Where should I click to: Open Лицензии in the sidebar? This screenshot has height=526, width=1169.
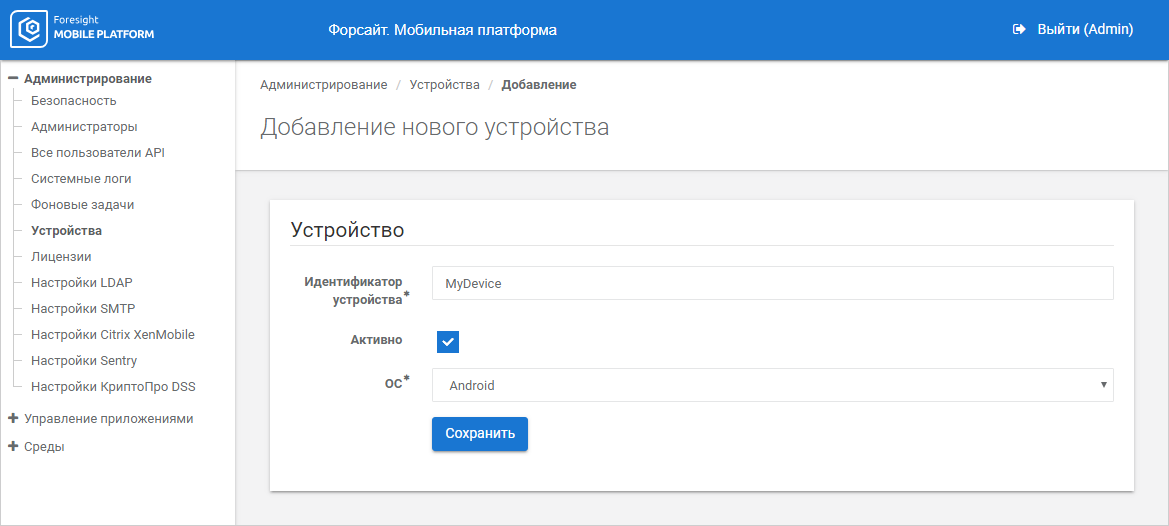[x=61, y=257]
